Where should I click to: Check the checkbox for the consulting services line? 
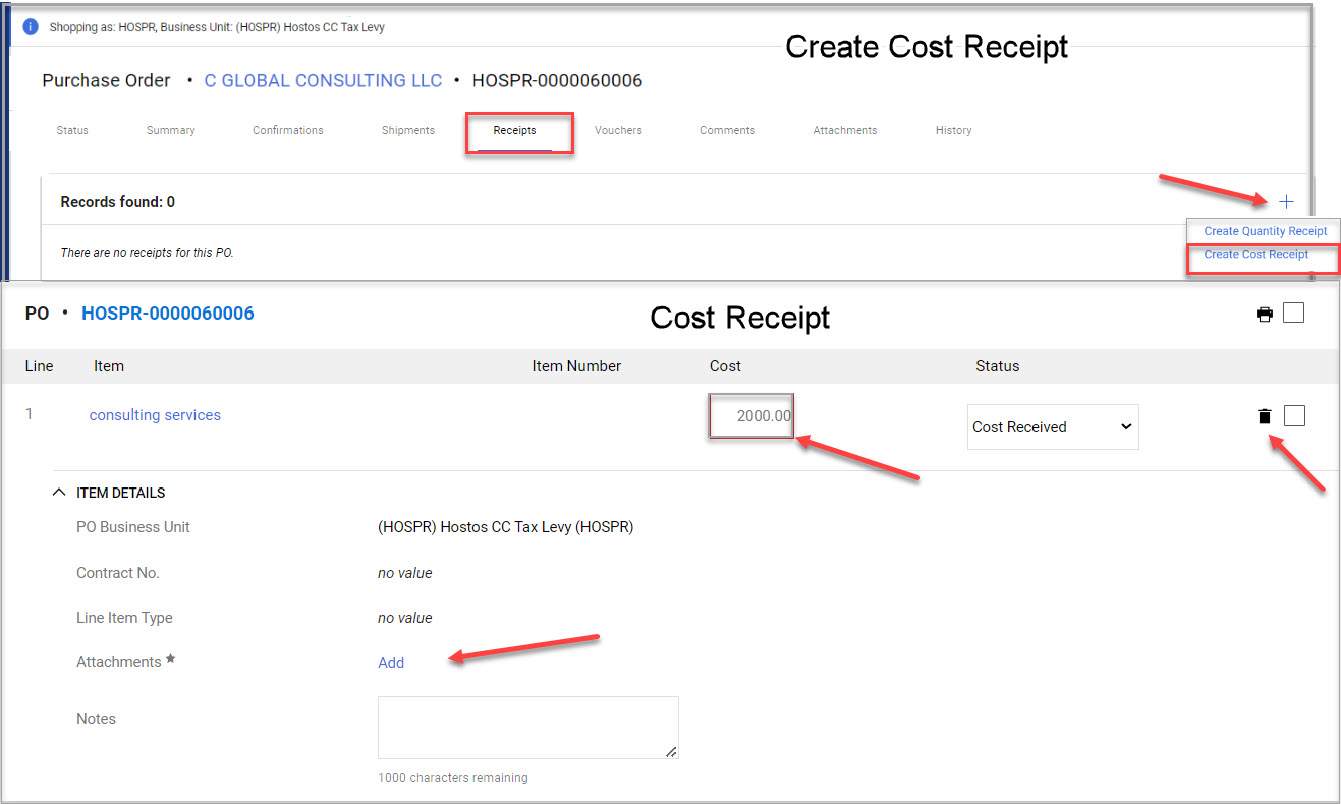[x=1294, y=415]
